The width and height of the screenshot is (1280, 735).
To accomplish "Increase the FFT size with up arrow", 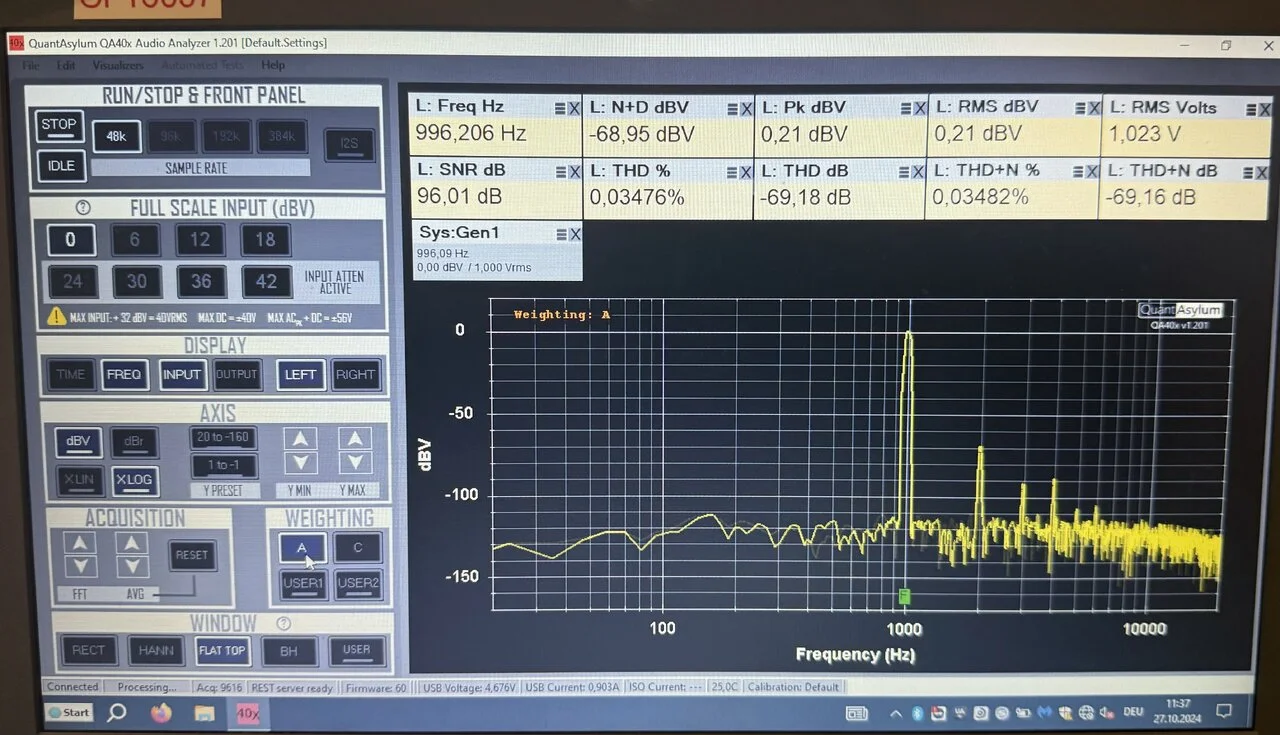I will [x=80, y=543].
